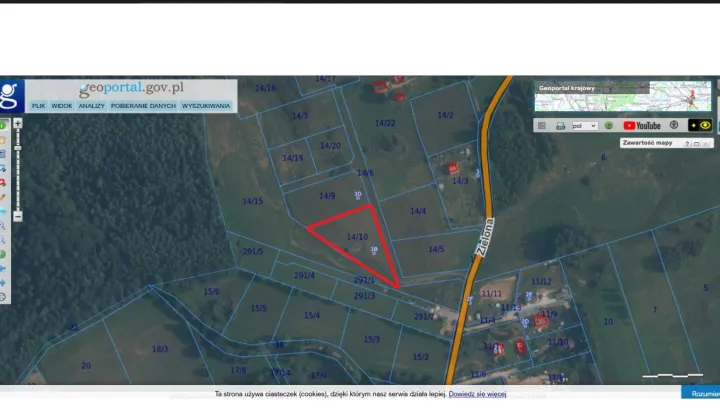The width and height of the screenshot is (720, 420).
Task: Click parcel label 14/2
Action: click(445, 115)
